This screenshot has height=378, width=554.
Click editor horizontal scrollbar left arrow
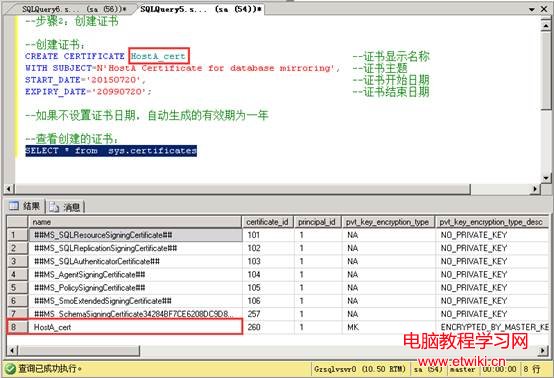coord(9,189)
